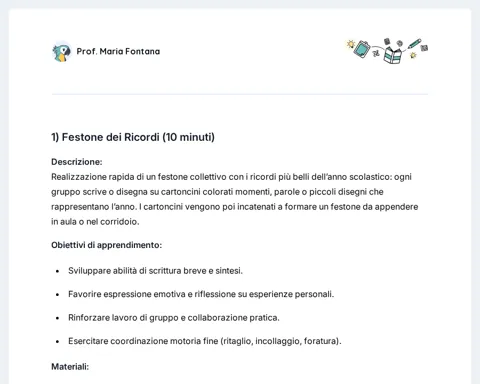Click the Descrizione label

click(x=77, y=162)
